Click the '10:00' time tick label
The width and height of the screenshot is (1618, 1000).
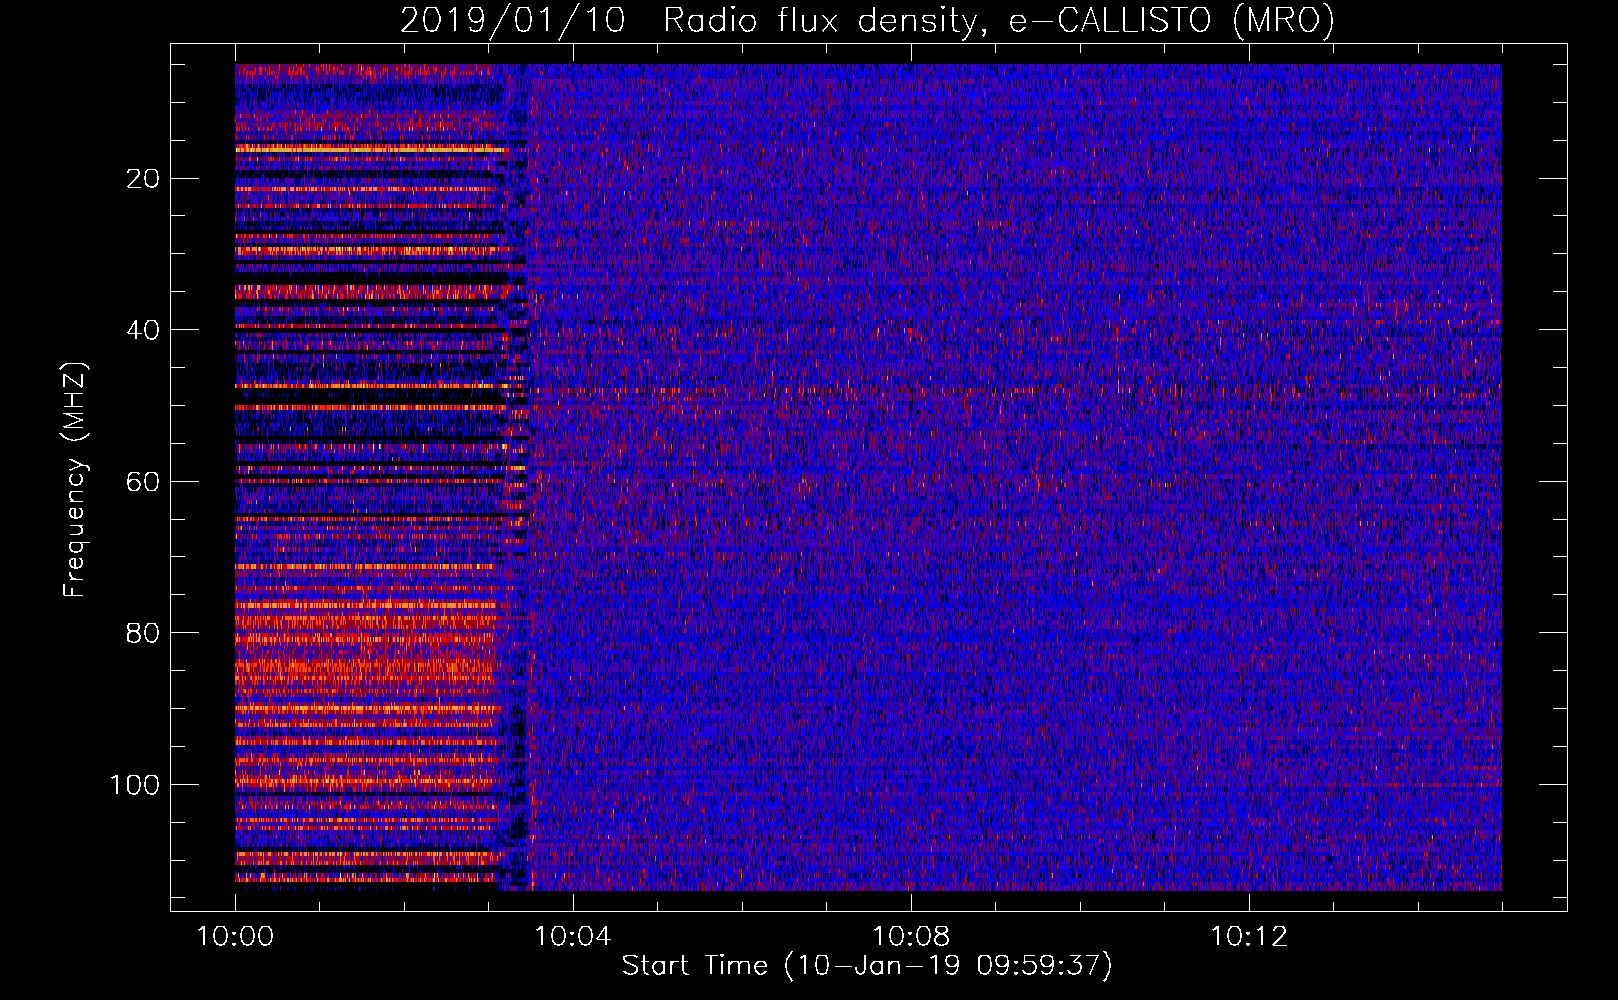click(235, 937)
